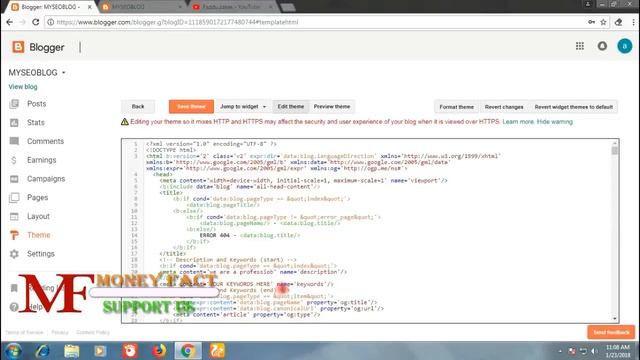Click the Preview theme button
Viewport: 640px width, 360px height.
coord(332,107)
